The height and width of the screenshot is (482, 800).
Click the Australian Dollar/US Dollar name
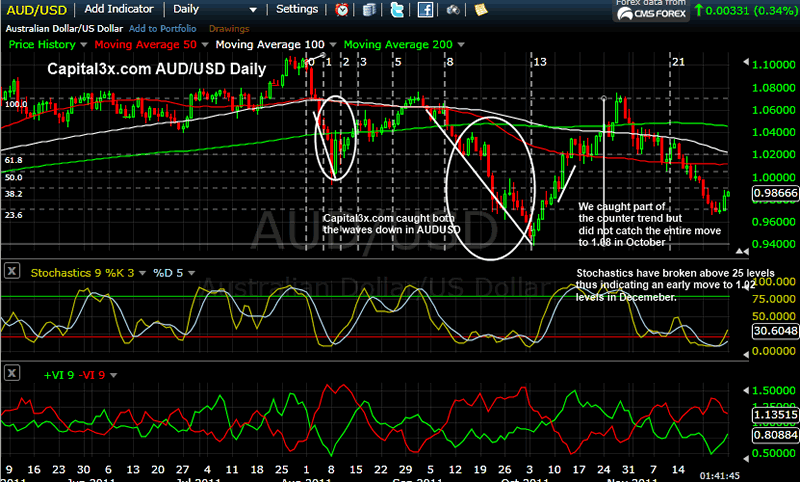64,29
